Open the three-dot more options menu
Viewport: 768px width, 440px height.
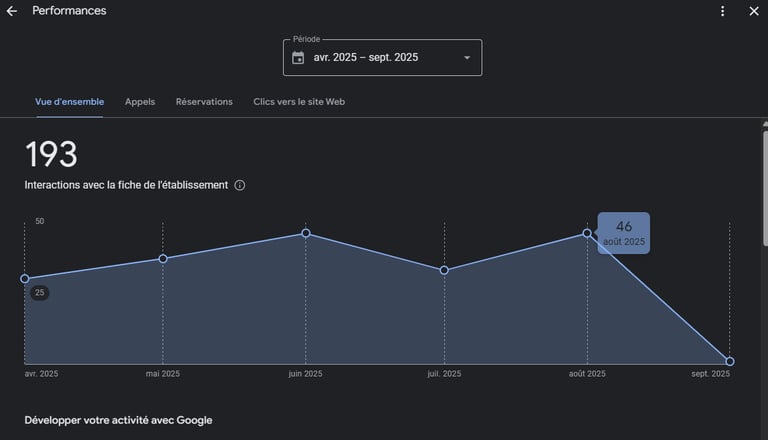[723, 11]
